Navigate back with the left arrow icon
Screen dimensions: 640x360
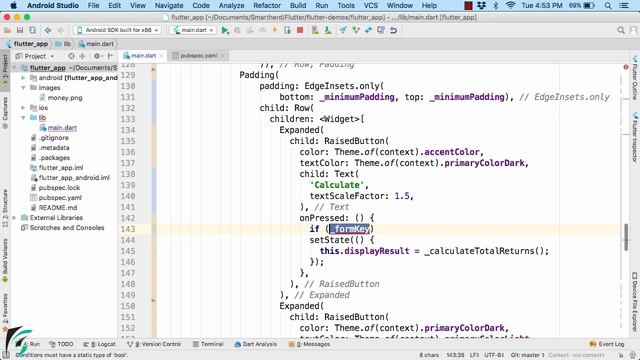coord(48,30)
